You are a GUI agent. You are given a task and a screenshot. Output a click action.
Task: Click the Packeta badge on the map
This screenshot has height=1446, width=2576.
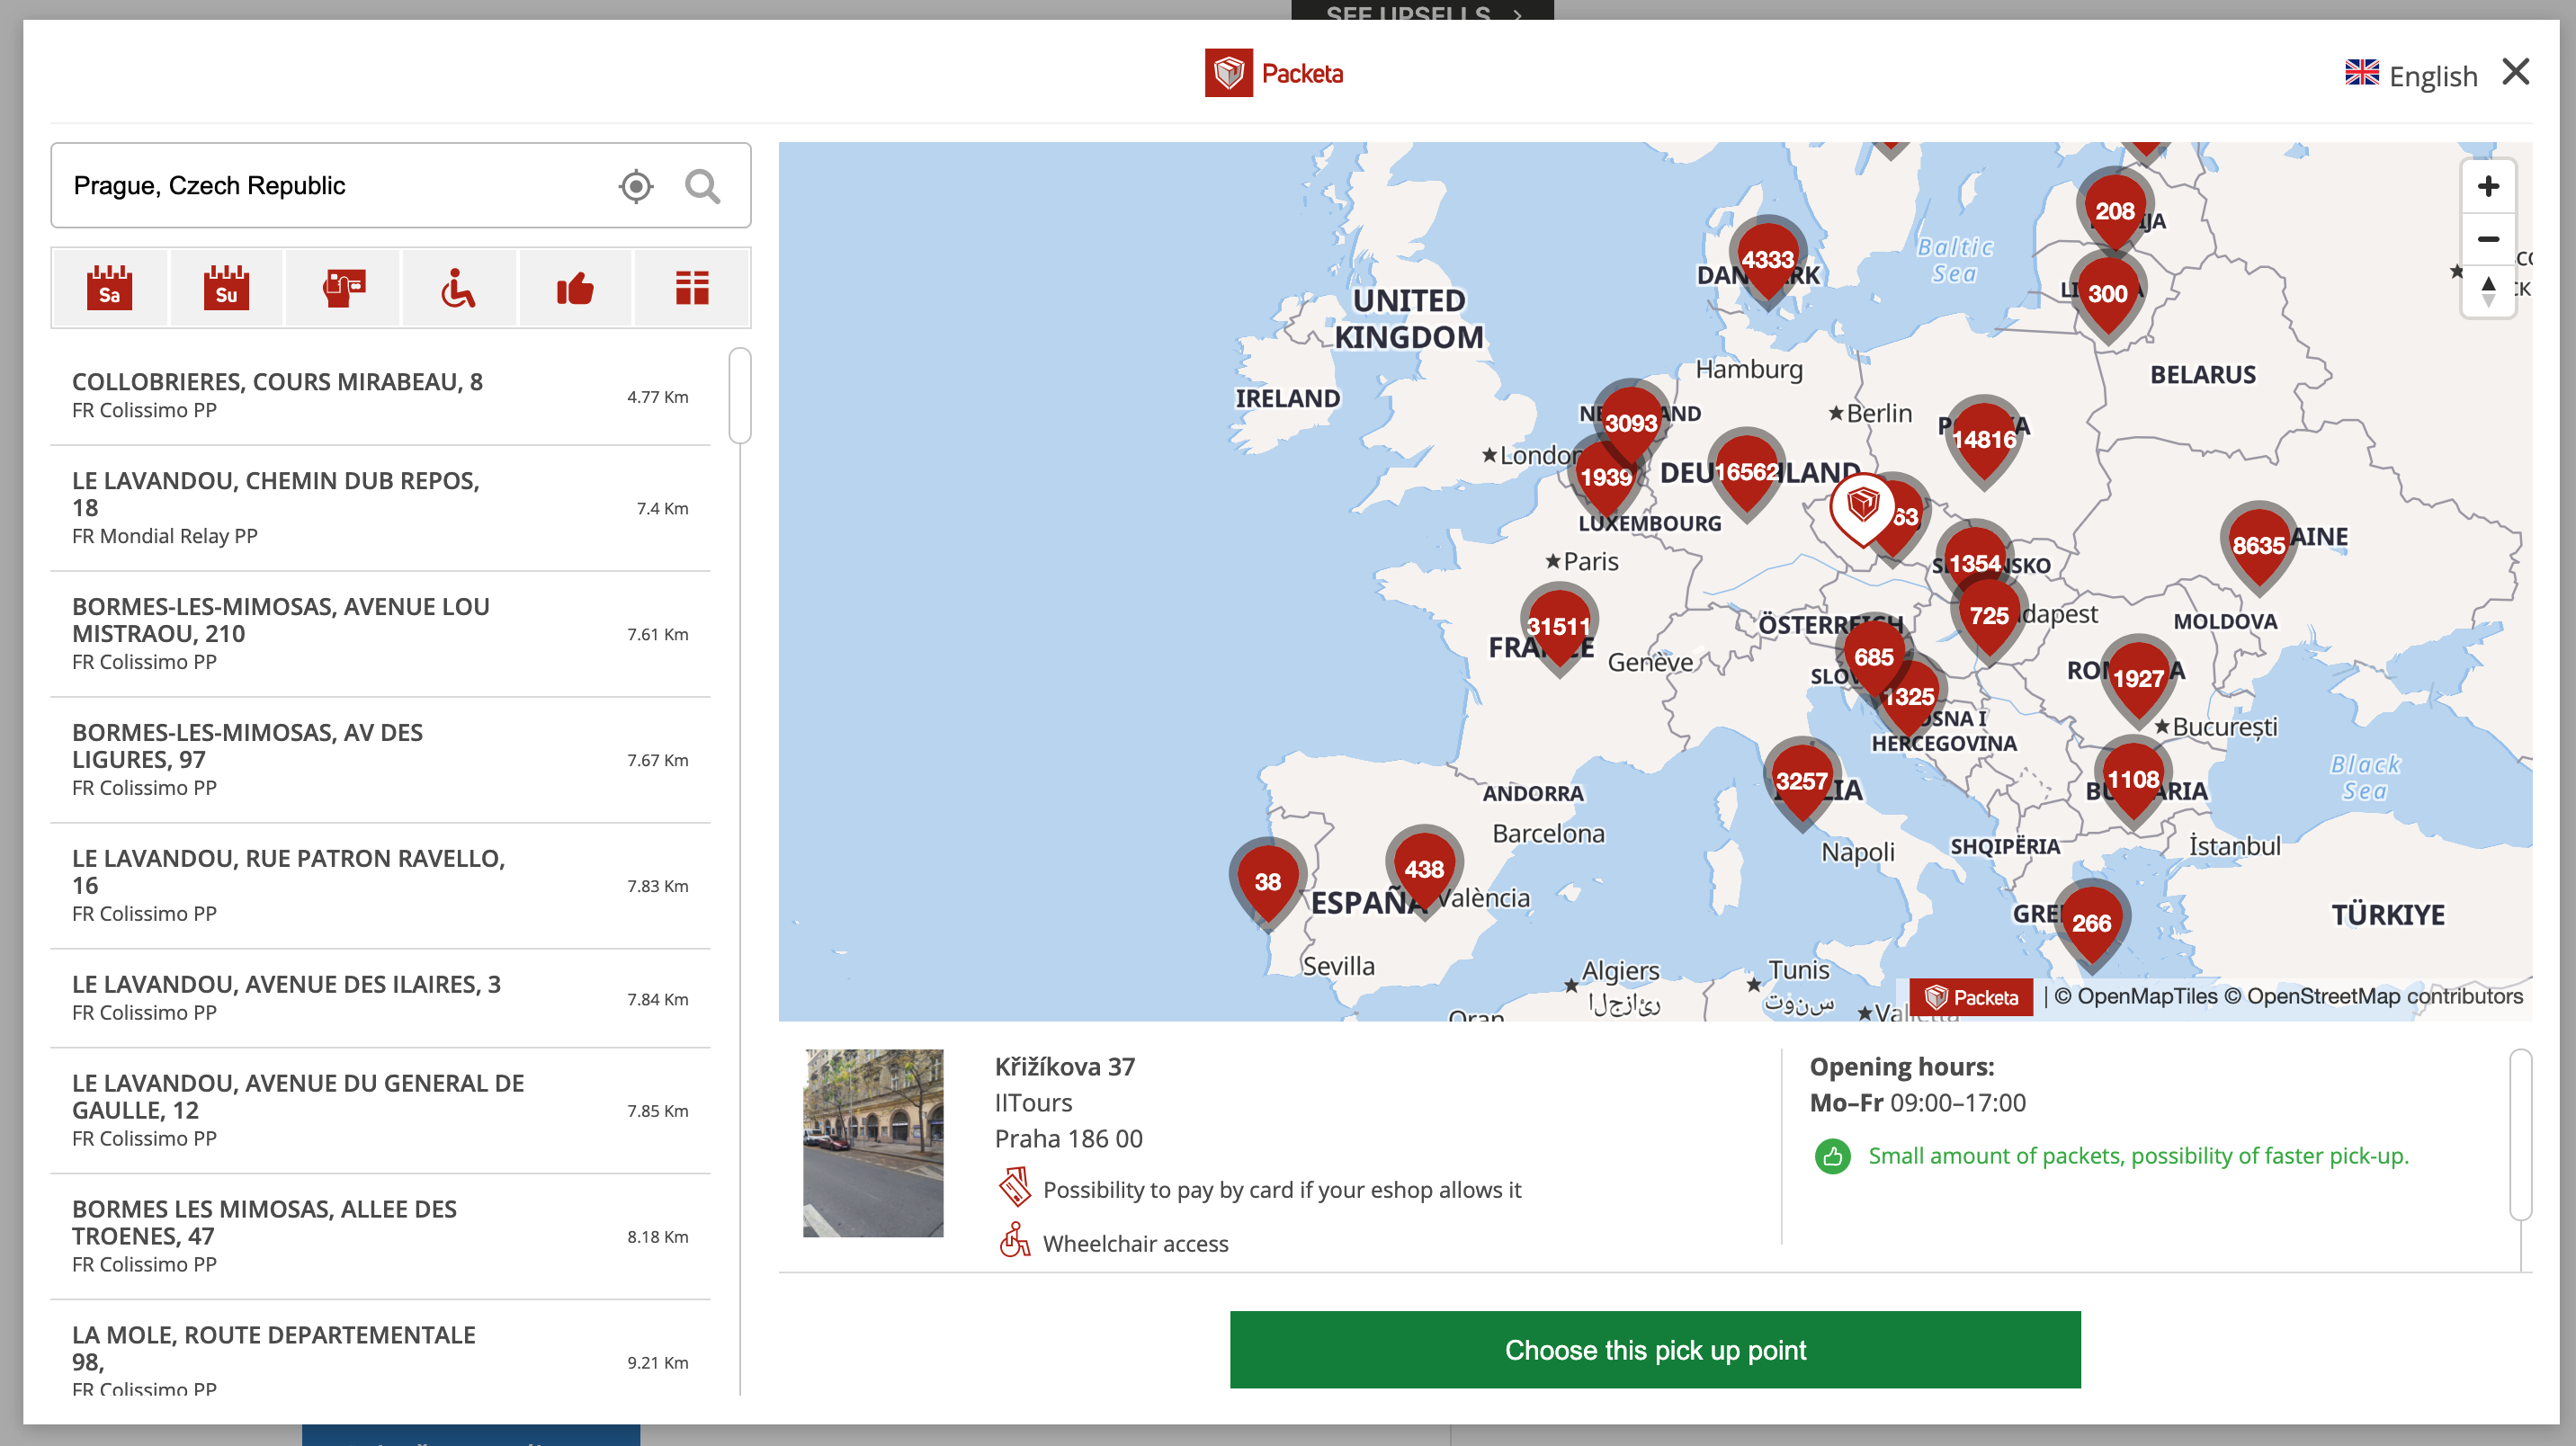point(1971,997)
